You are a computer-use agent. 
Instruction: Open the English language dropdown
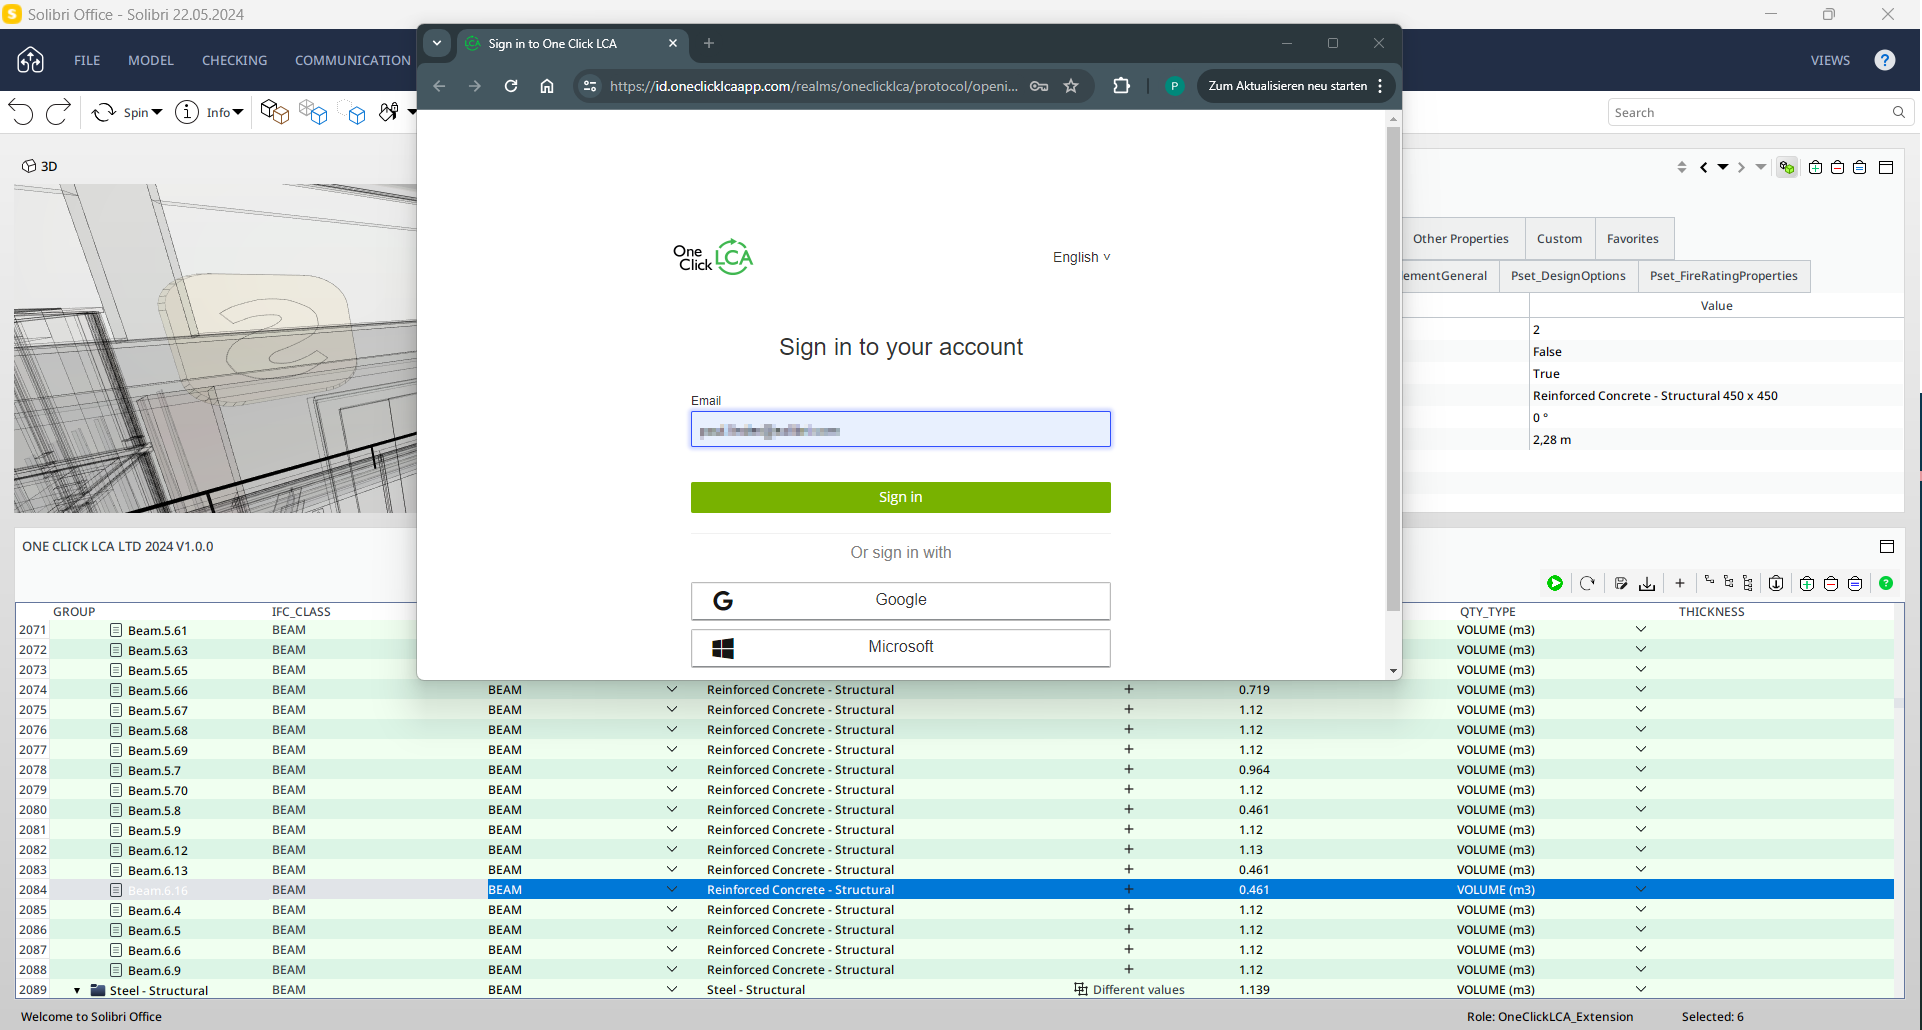[x=1081, y=257]
